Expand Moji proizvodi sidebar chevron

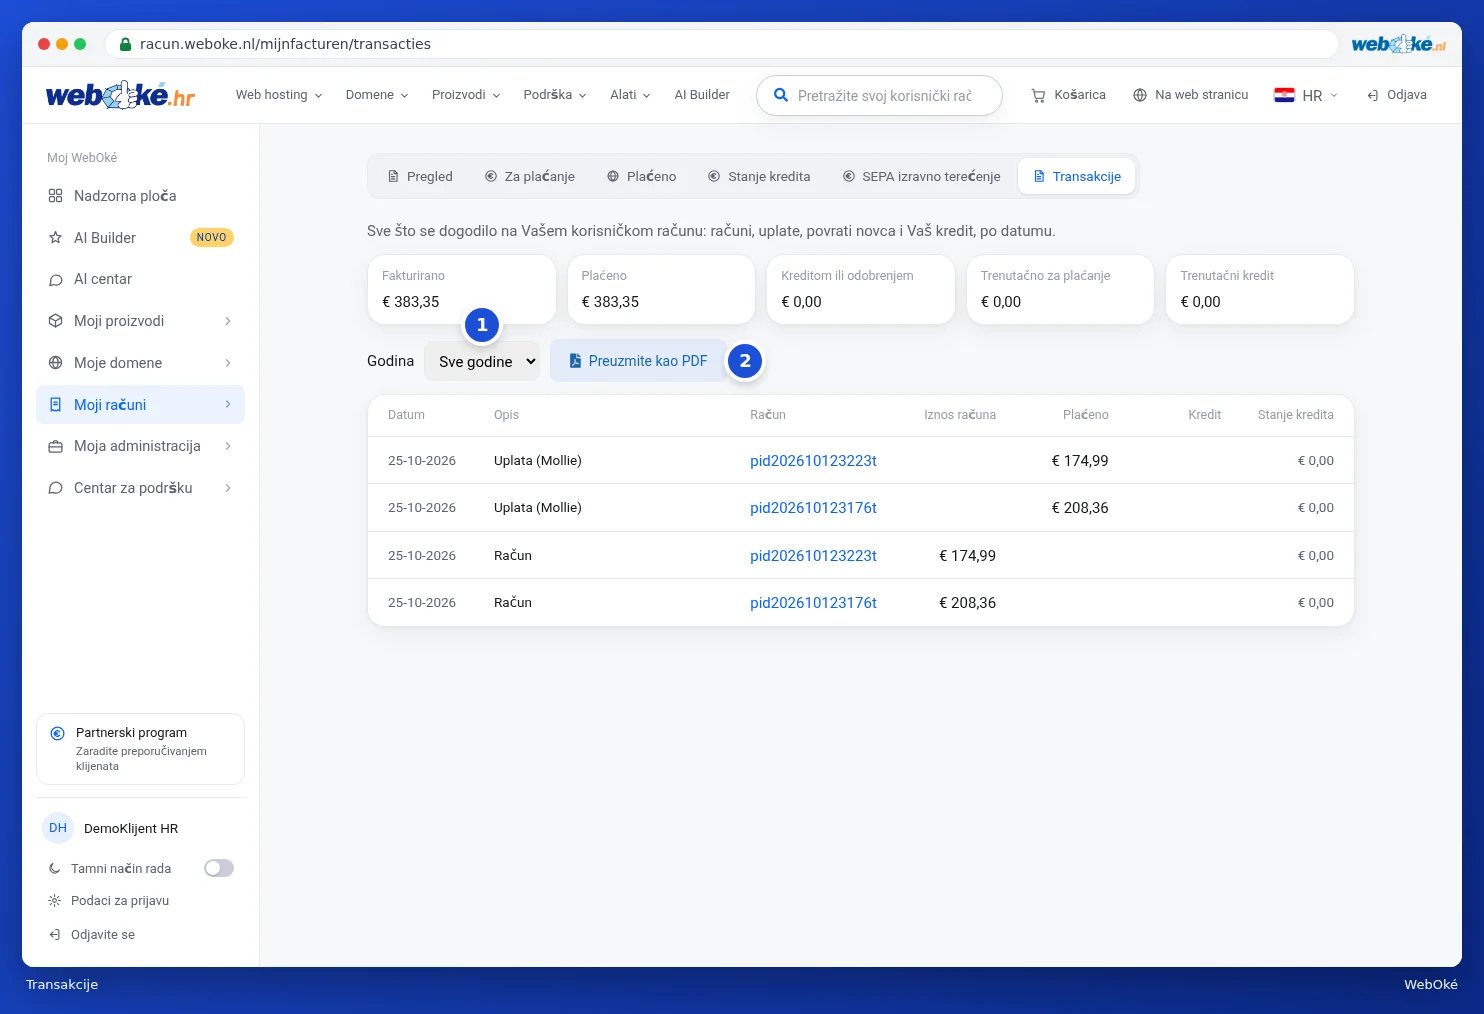click(x=228, y=321)
